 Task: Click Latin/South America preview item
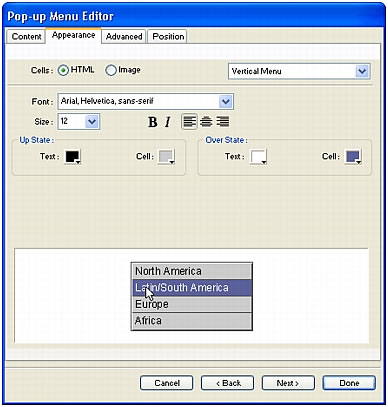(192, 288)
